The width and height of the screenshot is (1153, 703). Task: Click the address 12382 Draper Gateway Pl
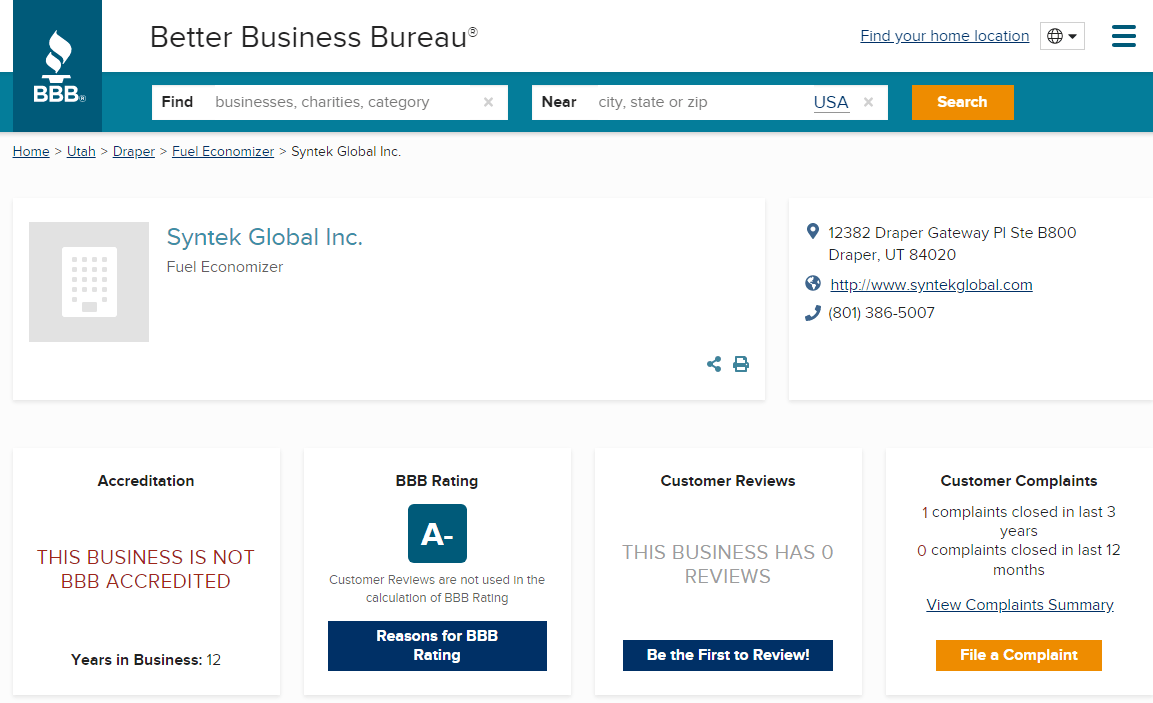pyautogui.click(x=952, y=243)
